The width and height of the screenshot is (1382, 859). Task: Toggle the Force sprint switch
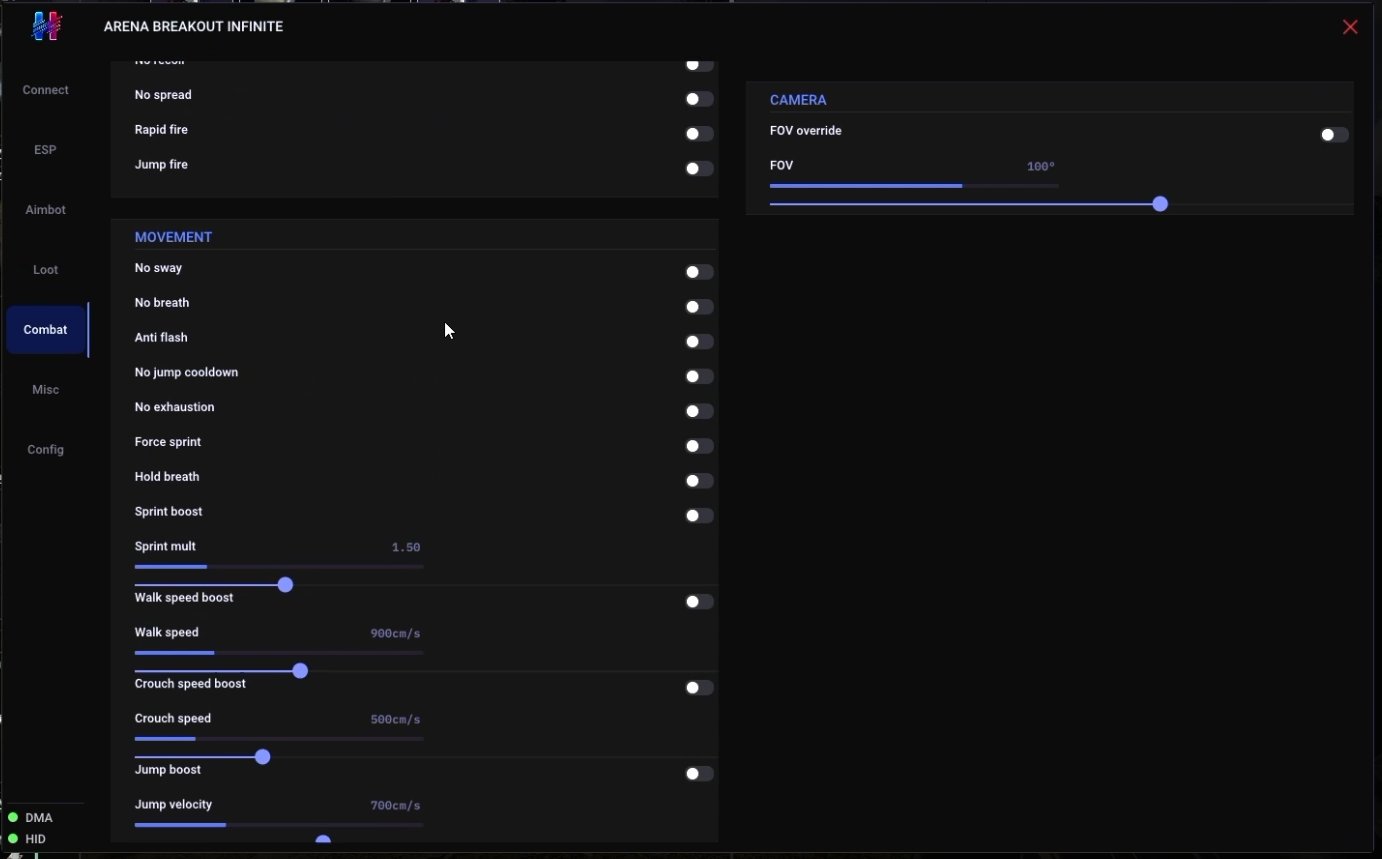point(699,446)
